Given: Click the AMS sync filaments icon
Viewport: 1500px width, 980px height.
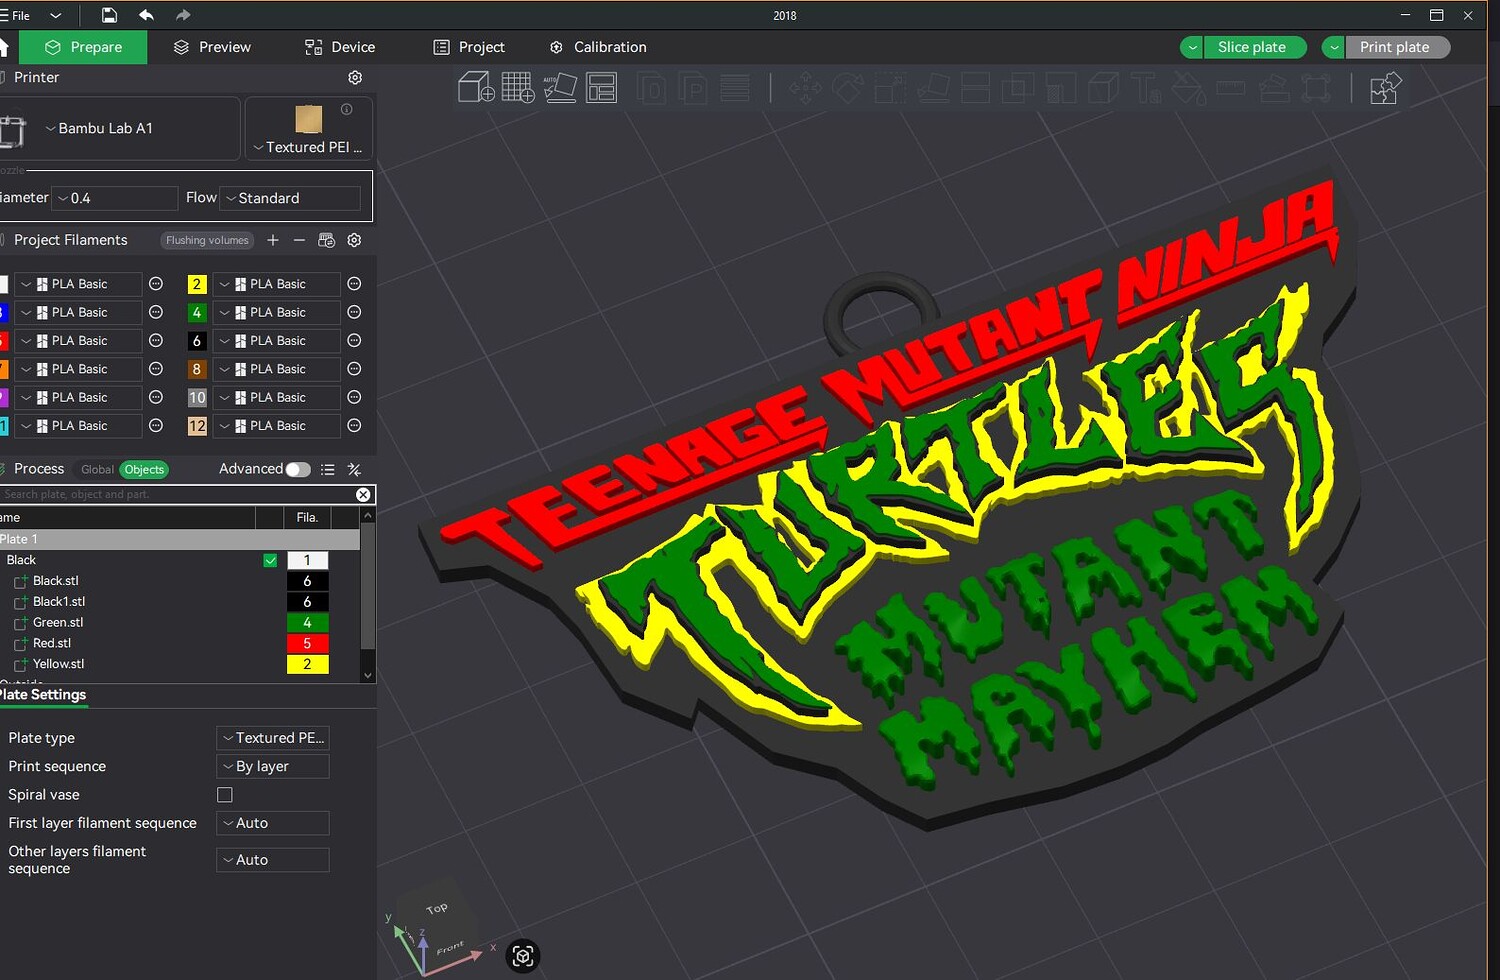Looking at the screenshot, I should (x=326, y=240).
